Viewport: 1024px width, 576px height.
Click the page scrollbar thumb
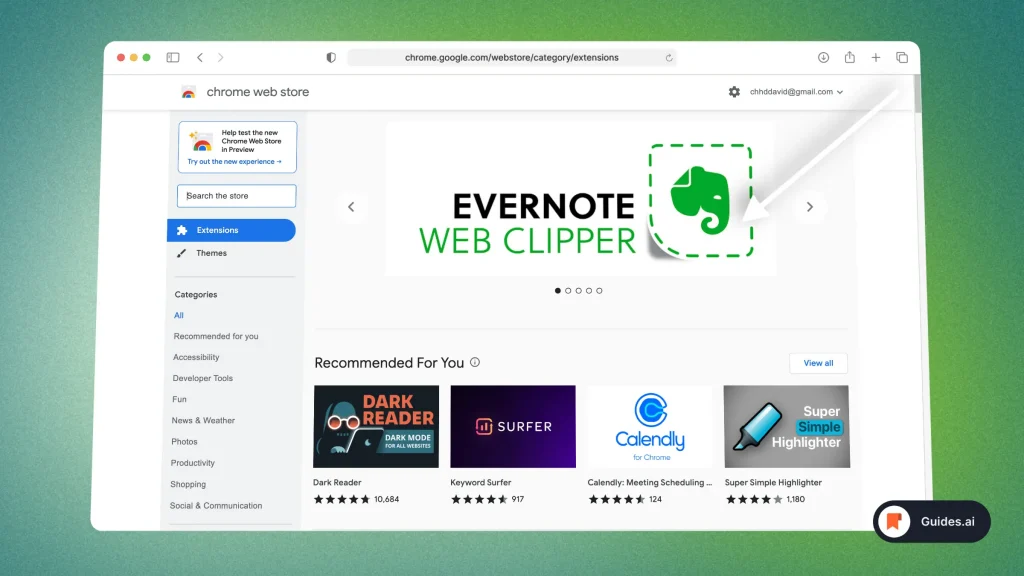[x=917, y=93]
